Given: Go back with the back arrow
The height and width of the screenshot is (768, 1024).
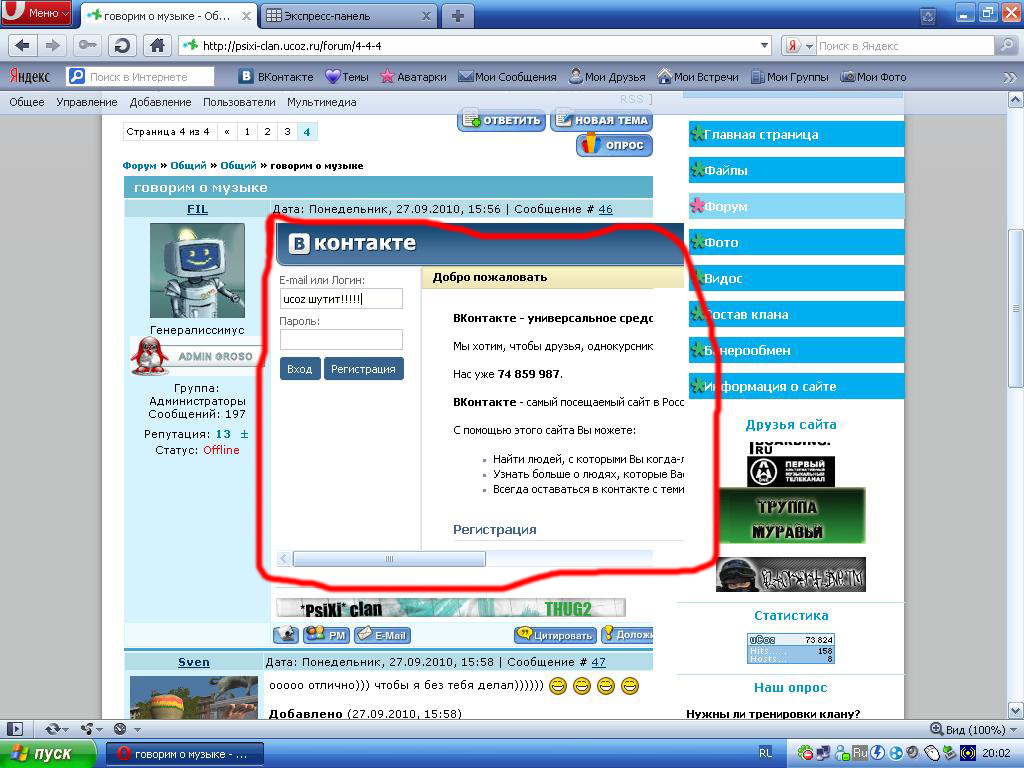Looking at the screenshot, I should [22, 46].
